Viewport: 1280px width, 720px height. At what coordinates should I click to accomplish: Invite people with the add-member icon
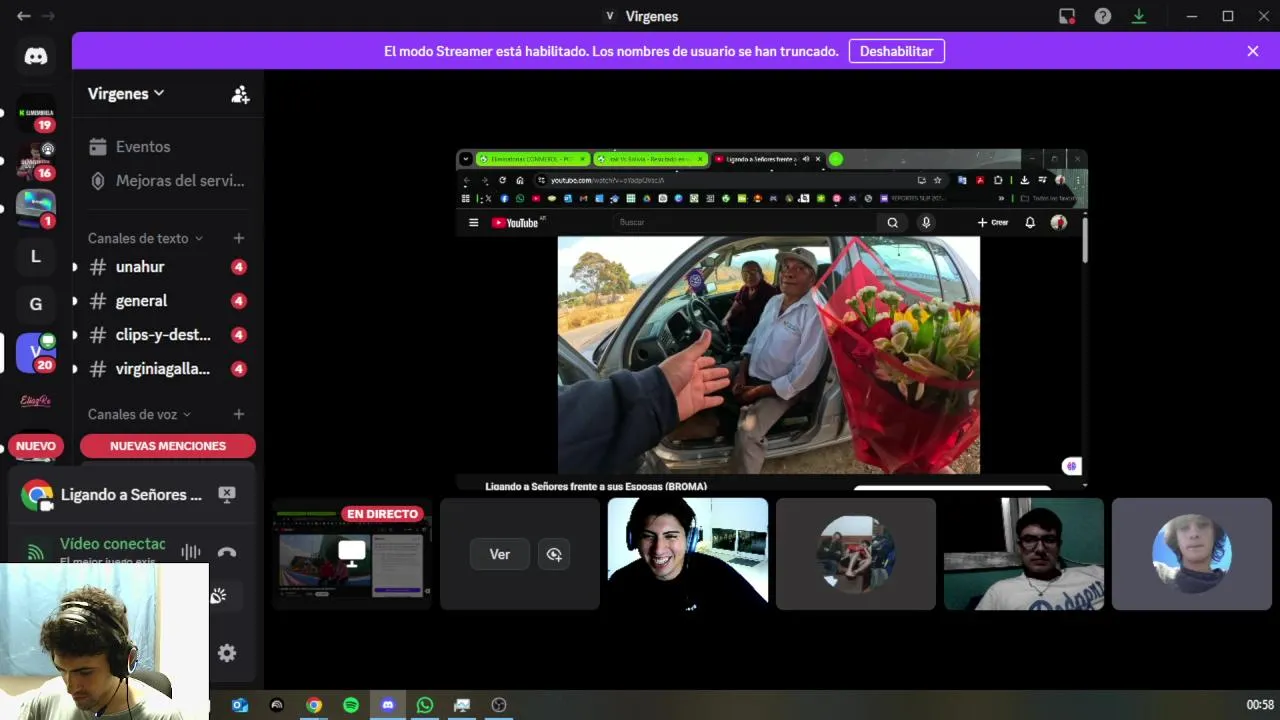click(x=240, y=94)
